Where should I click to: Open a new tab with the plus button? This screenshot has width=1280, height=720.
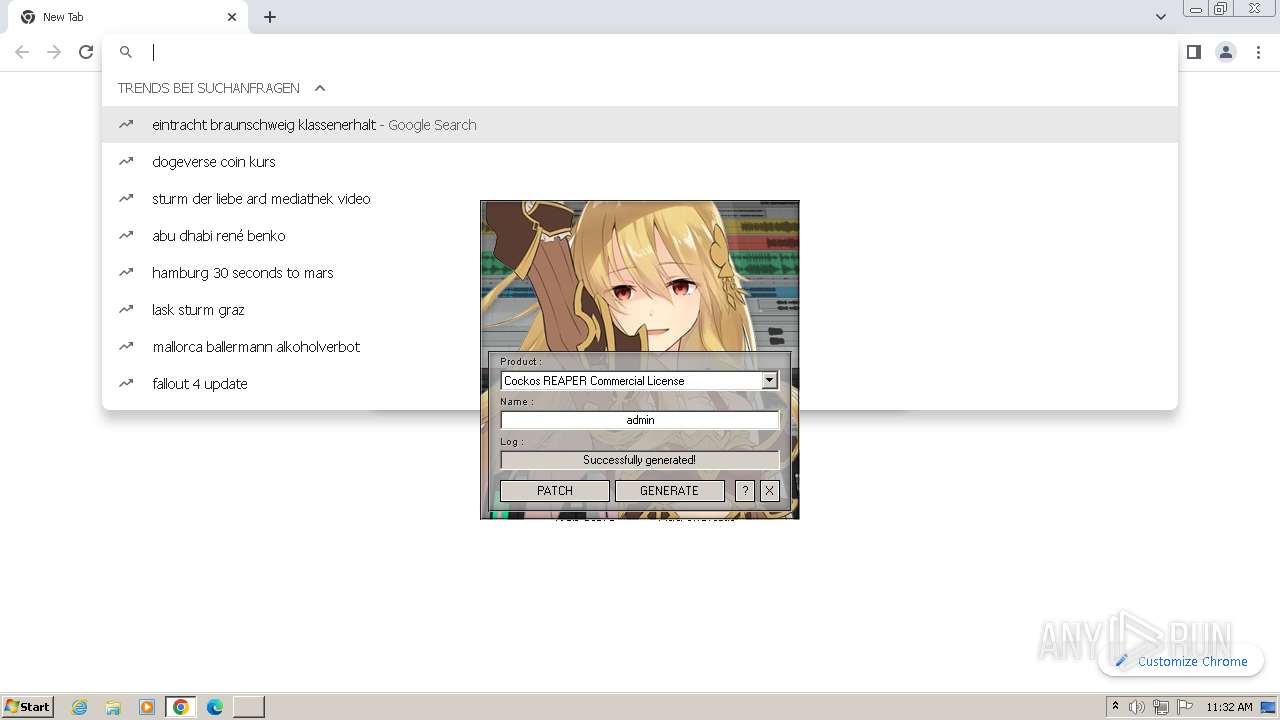pos(270,17)
